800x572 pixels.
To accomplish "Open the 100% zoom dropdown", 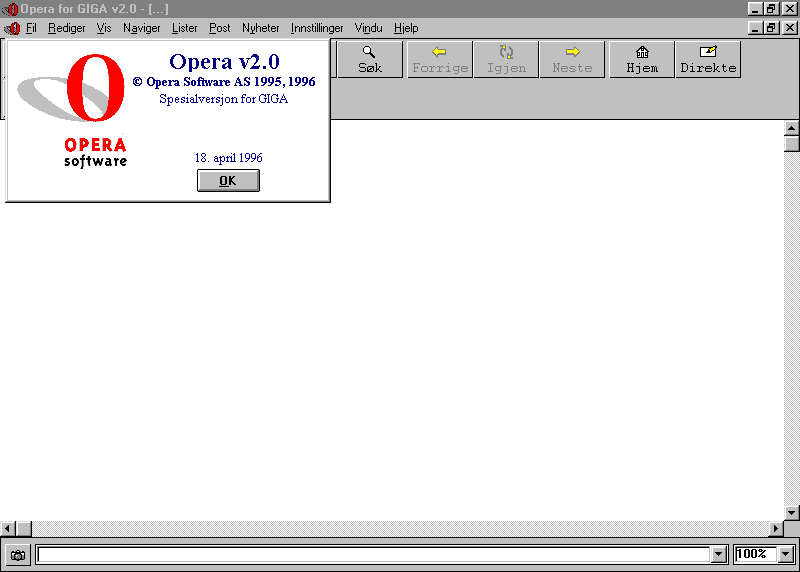I will [x=785, y=555].
